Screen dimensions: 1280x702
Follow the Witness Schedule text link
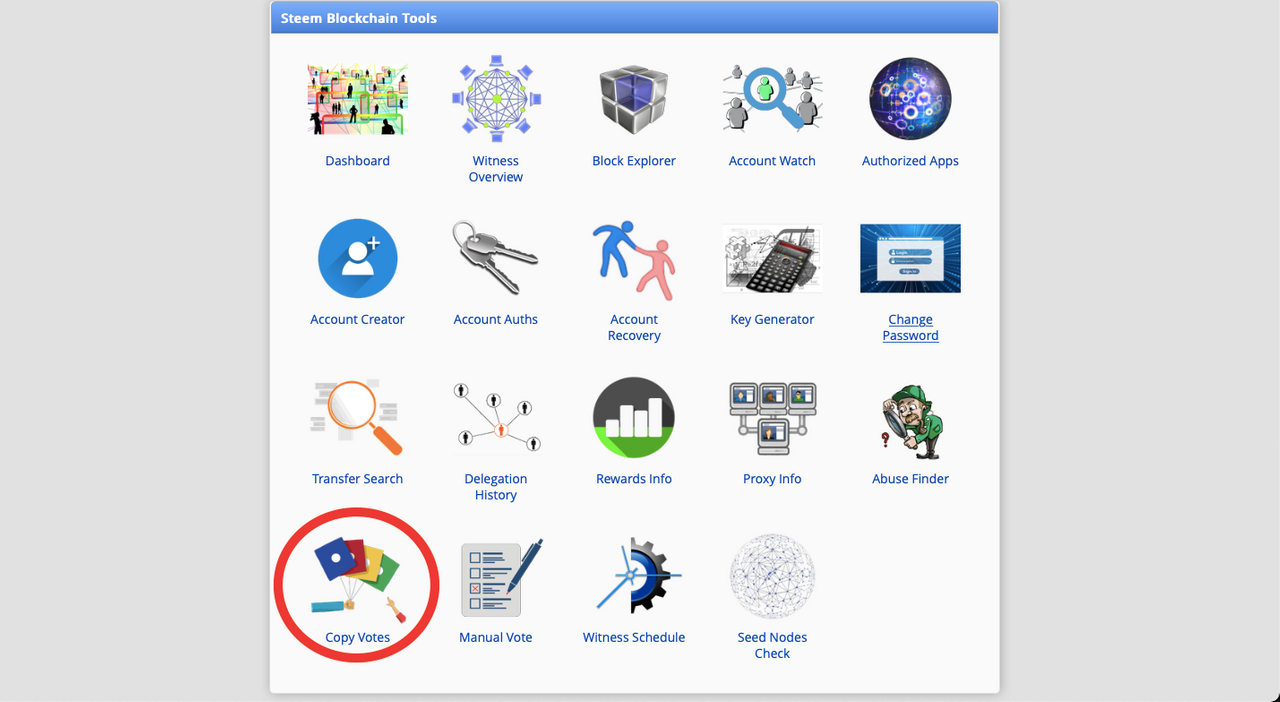point(634,638)
